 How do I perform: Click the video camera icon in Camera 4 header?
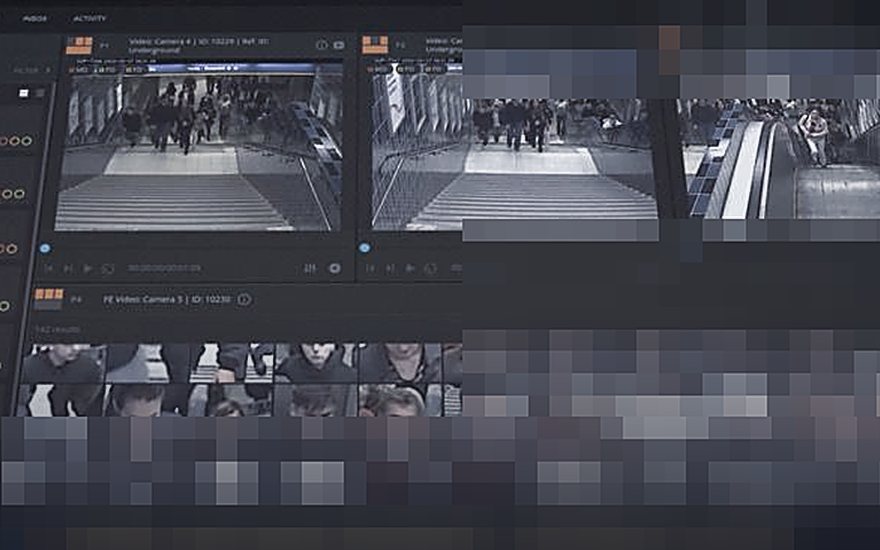[x=339, y=45]
